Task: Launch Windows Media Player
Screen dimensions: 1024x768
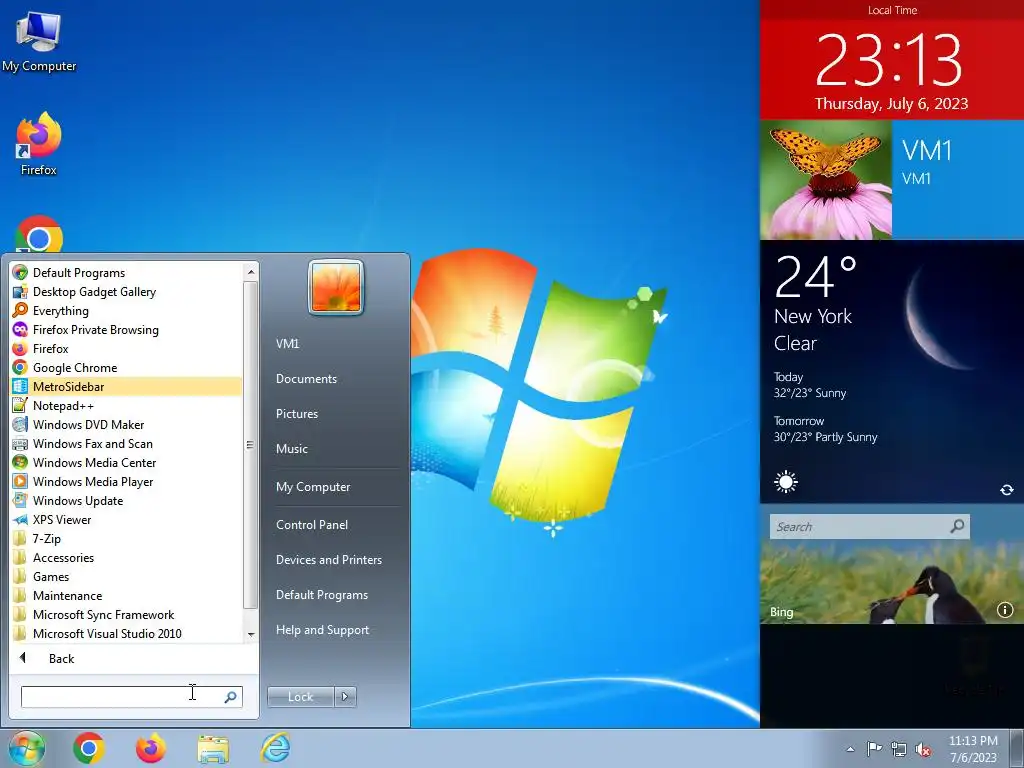Action: (x=126, y=481)
